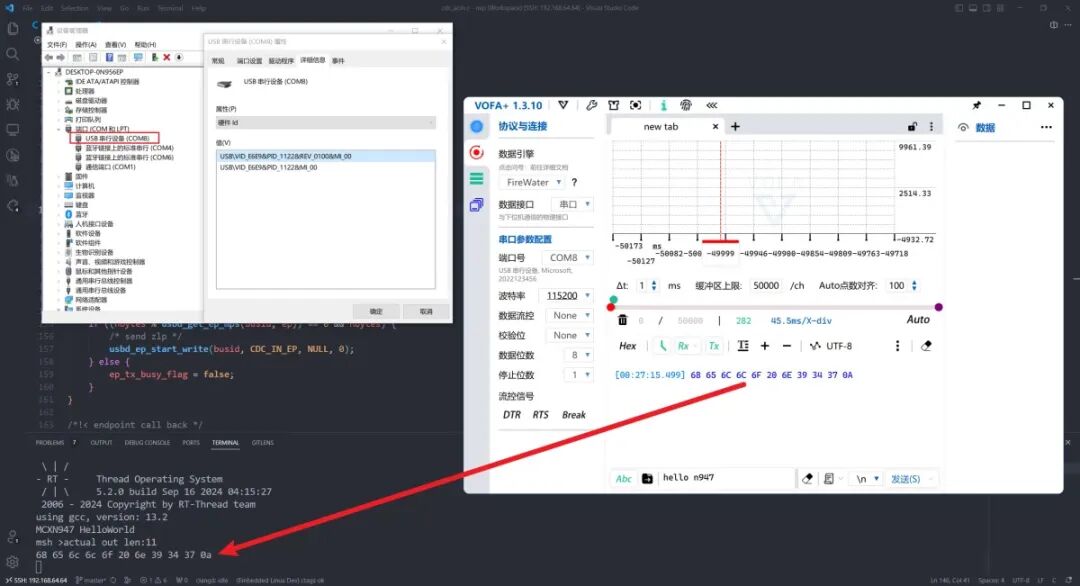Open Explorer in VS Code activity bar
The height and width of the screenshot is (586, 1080).
tap(12, 28)
